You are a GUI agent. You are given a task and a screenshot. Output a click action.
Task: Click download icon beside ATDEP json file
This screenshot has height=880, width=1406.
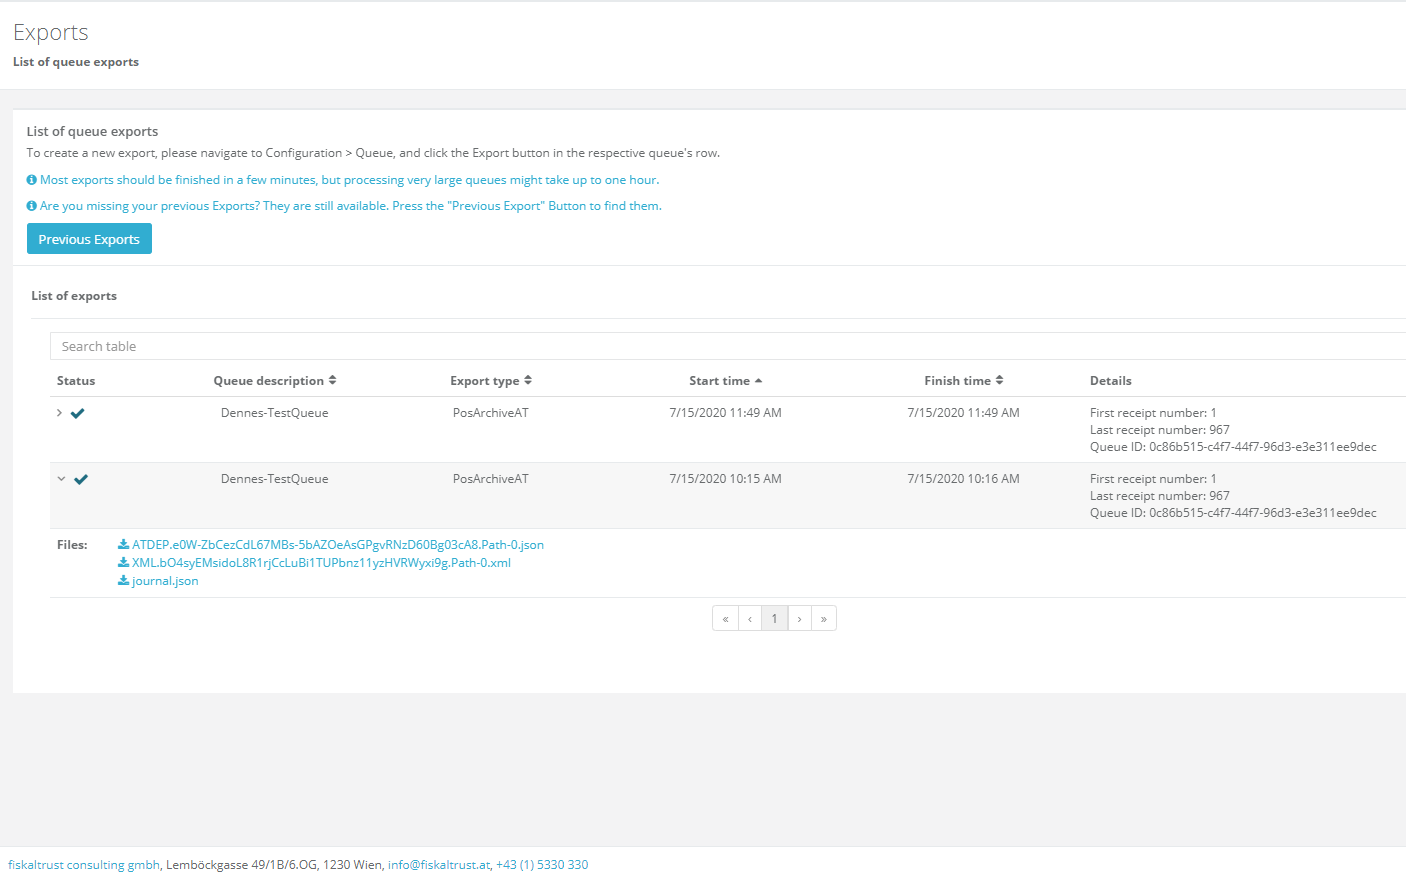[123, 545]
